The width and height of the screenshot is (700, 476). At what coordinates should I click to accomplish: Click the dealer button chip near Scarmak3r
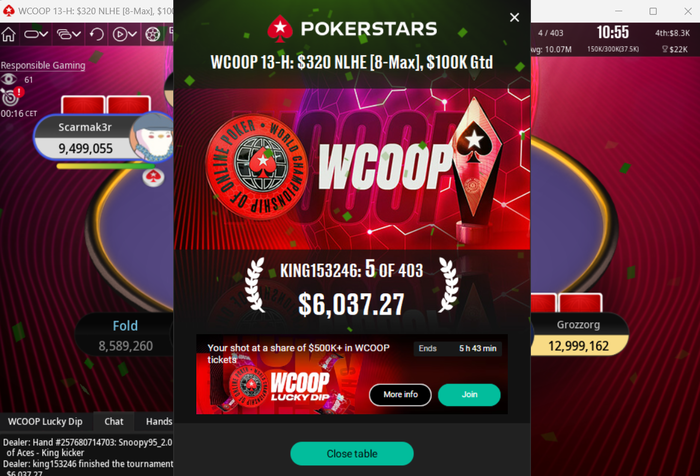(153, 177)
